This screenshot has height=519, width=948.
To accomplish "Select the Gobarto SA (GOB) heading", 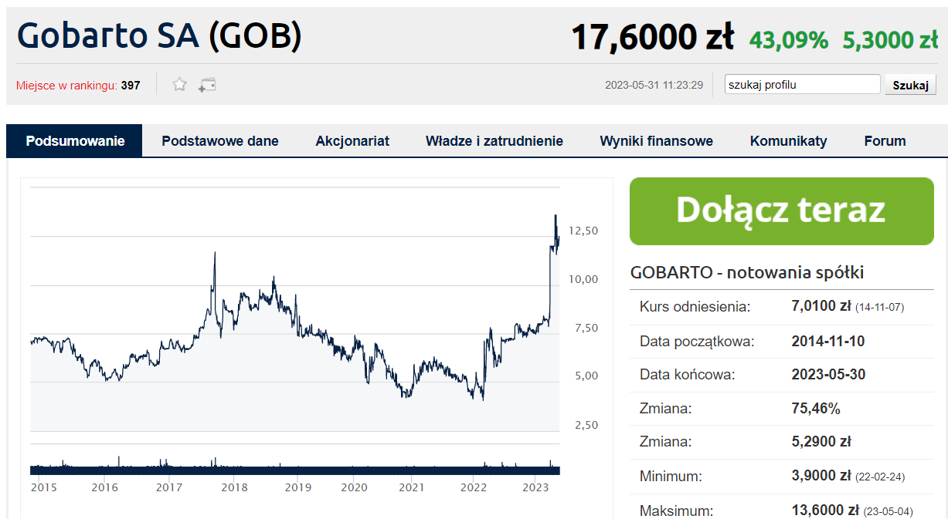I will point(159,35).
